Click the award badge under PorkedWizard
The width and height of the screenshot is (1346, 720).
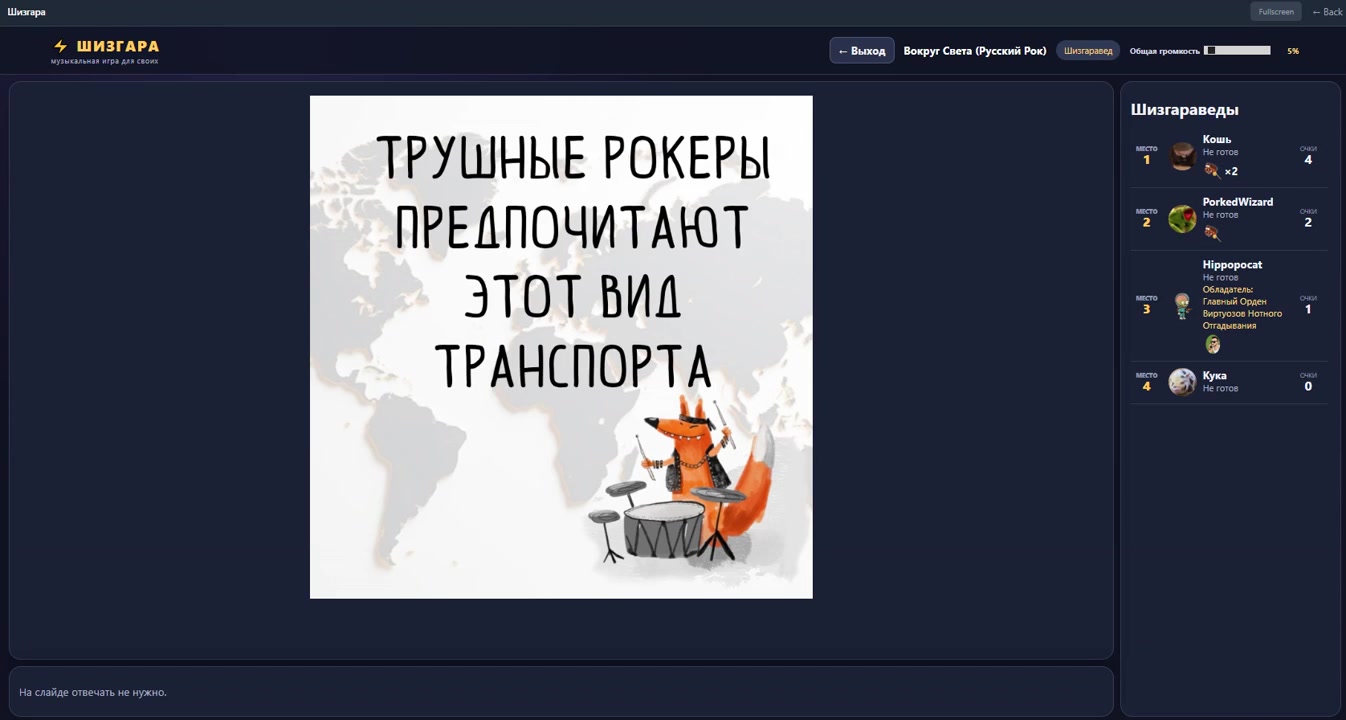tap(1212, 233)
